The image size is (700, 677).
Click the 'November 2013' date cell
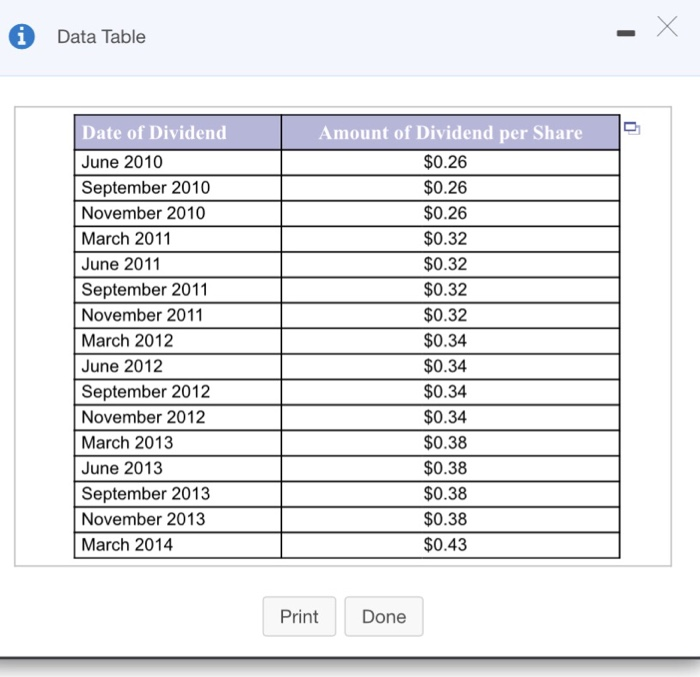(178, 519)
